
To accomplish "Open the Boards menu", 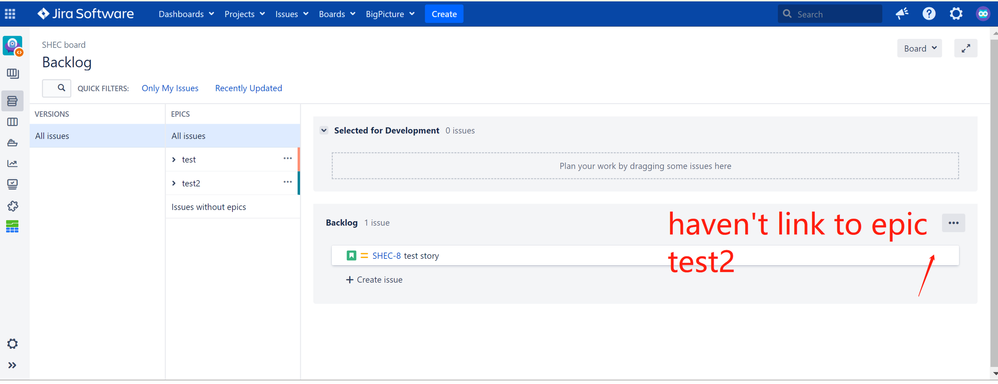I will pyautogui.click(x=336, y=14).
